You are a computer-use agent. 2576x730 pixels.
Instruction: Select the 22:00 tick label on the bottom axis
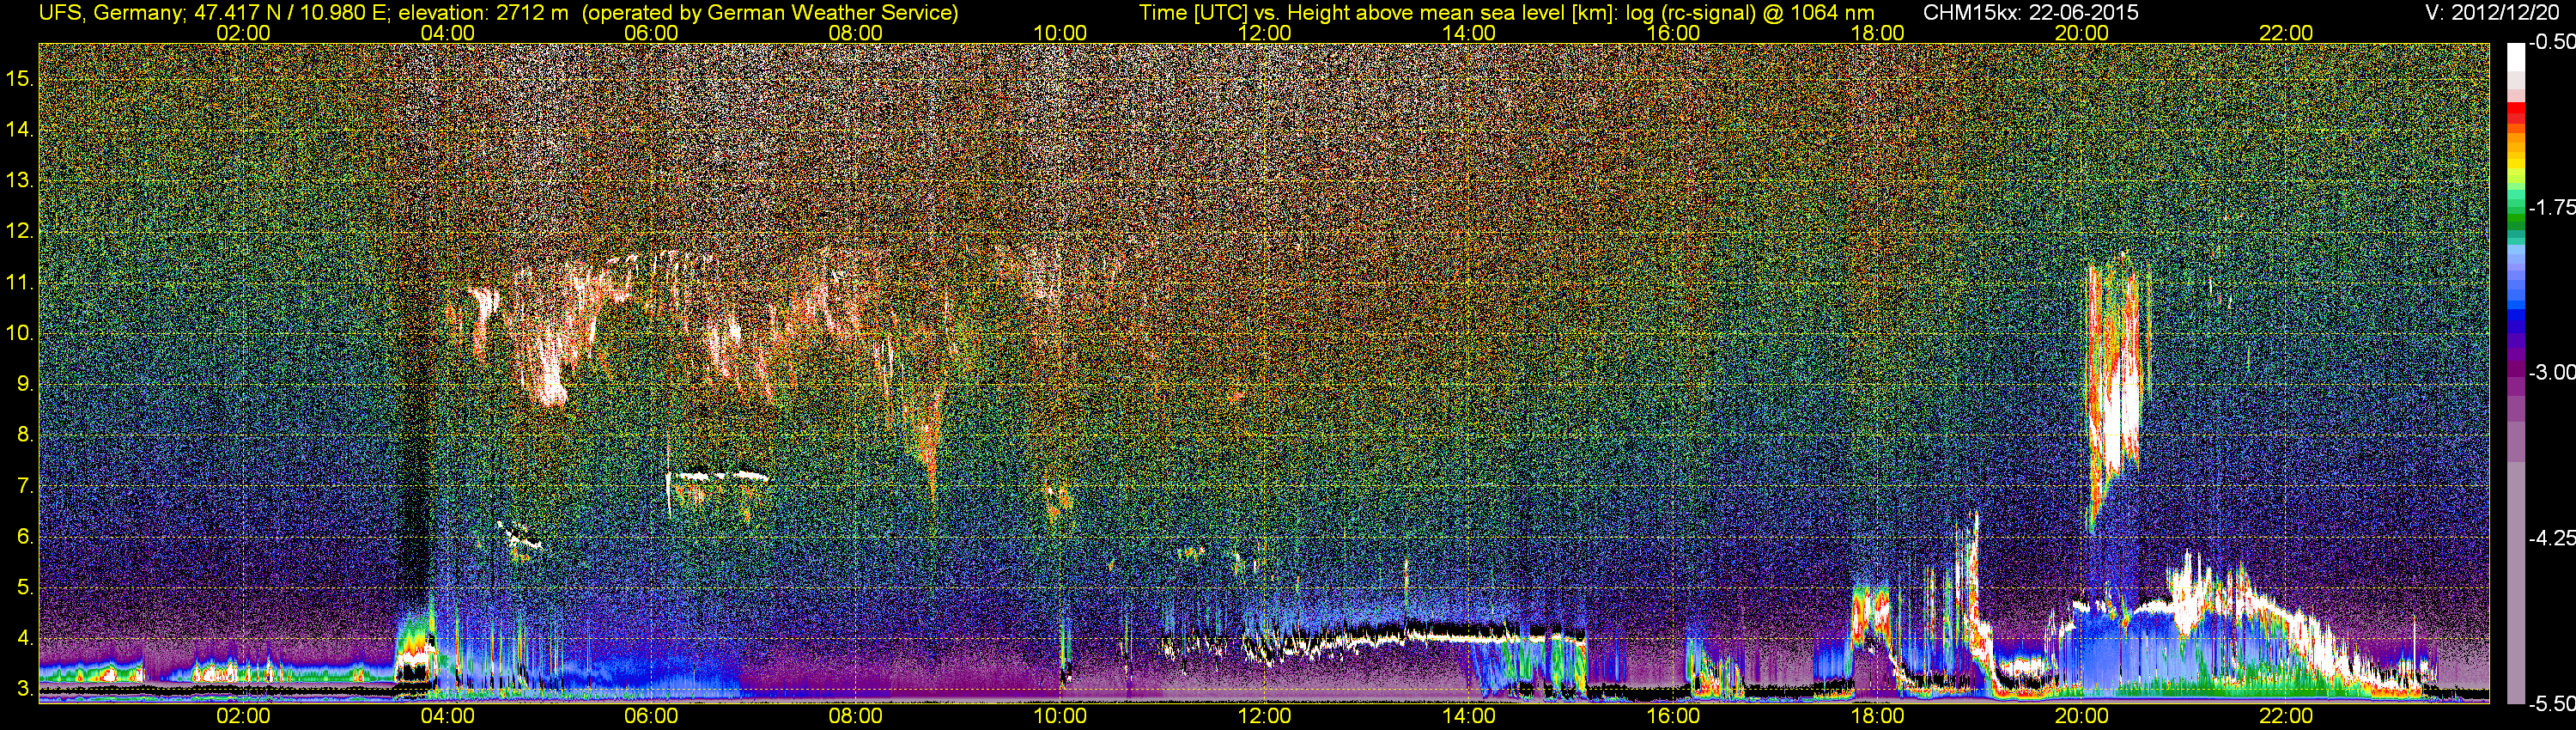tap(2286, 716)
